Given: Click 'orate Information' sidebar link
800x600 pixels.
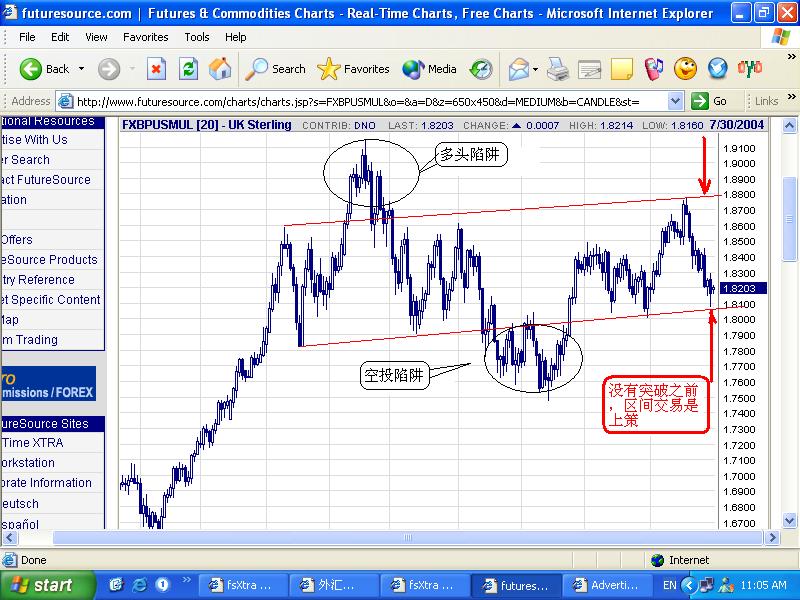Looking at the screenshot, I should [46, 483].
